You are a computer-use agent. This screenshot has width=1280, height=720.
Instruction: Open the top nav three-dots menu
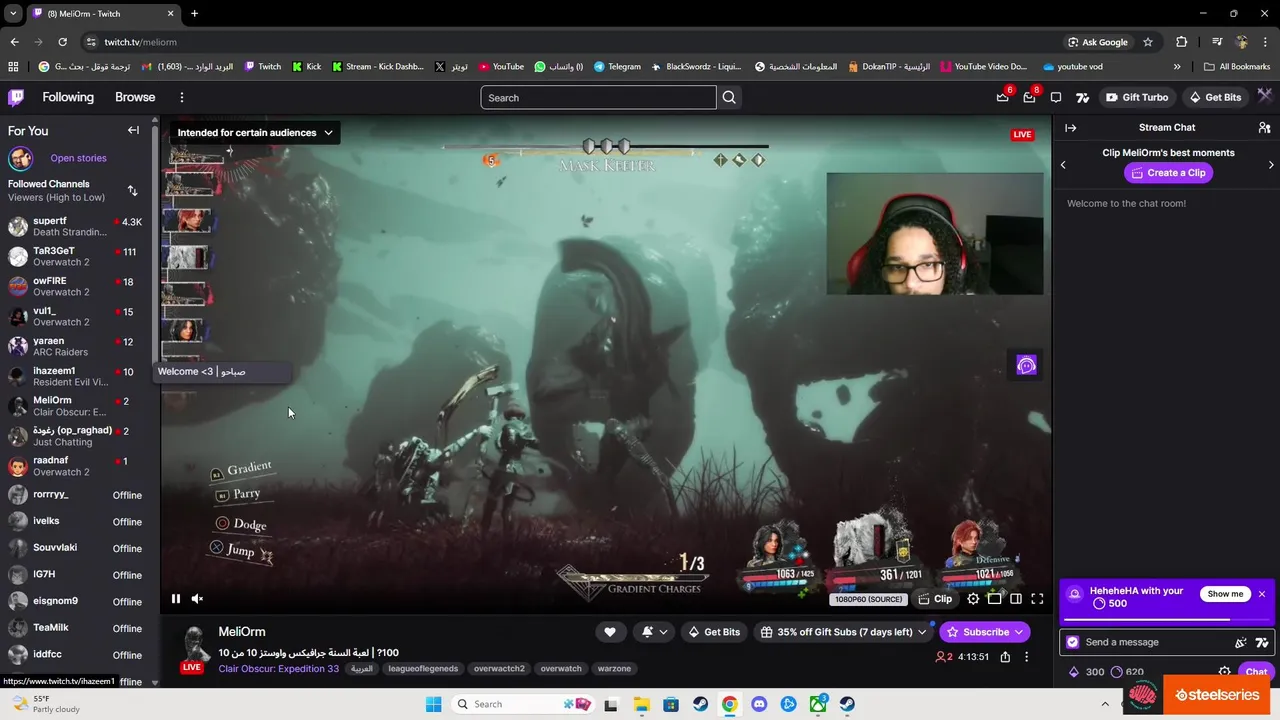click(x=181, y=97)
